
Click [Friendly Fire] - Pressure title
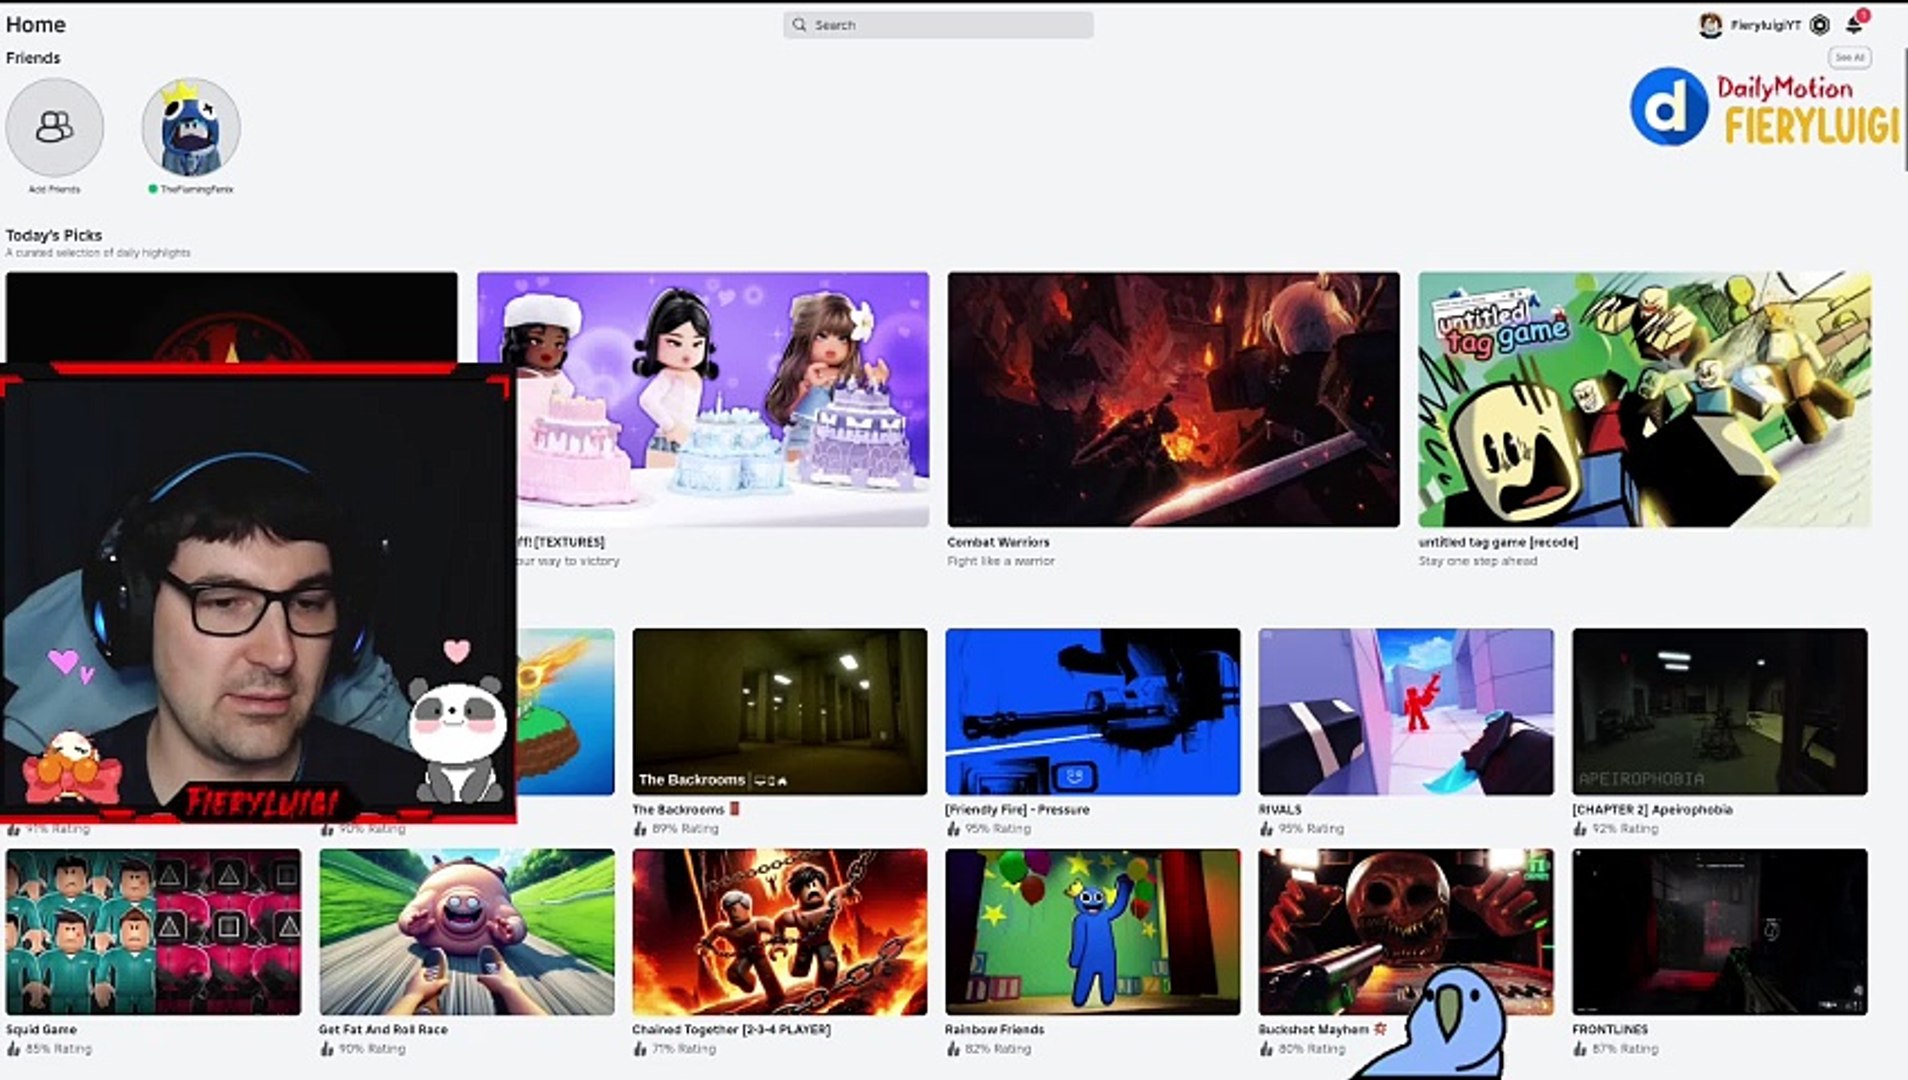click(1017, 810)
